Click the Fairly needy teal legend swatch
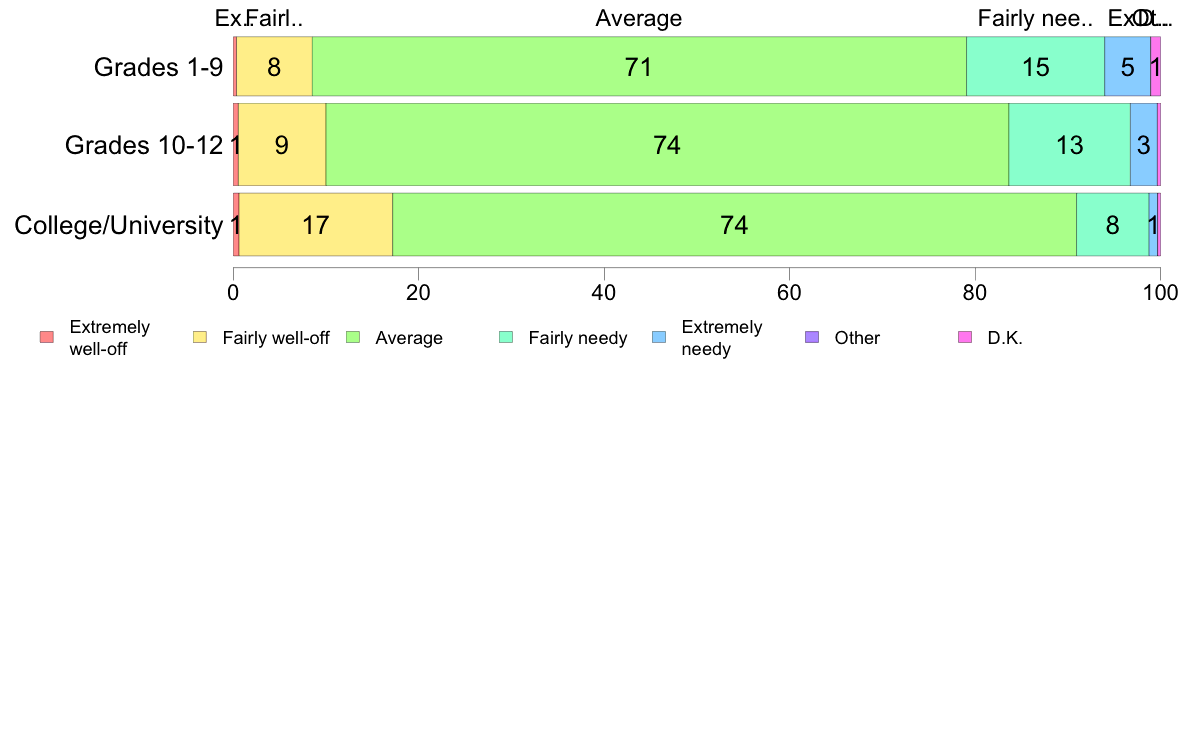The height and width of the screenshot is (736, 1188). tap(506, 337)
